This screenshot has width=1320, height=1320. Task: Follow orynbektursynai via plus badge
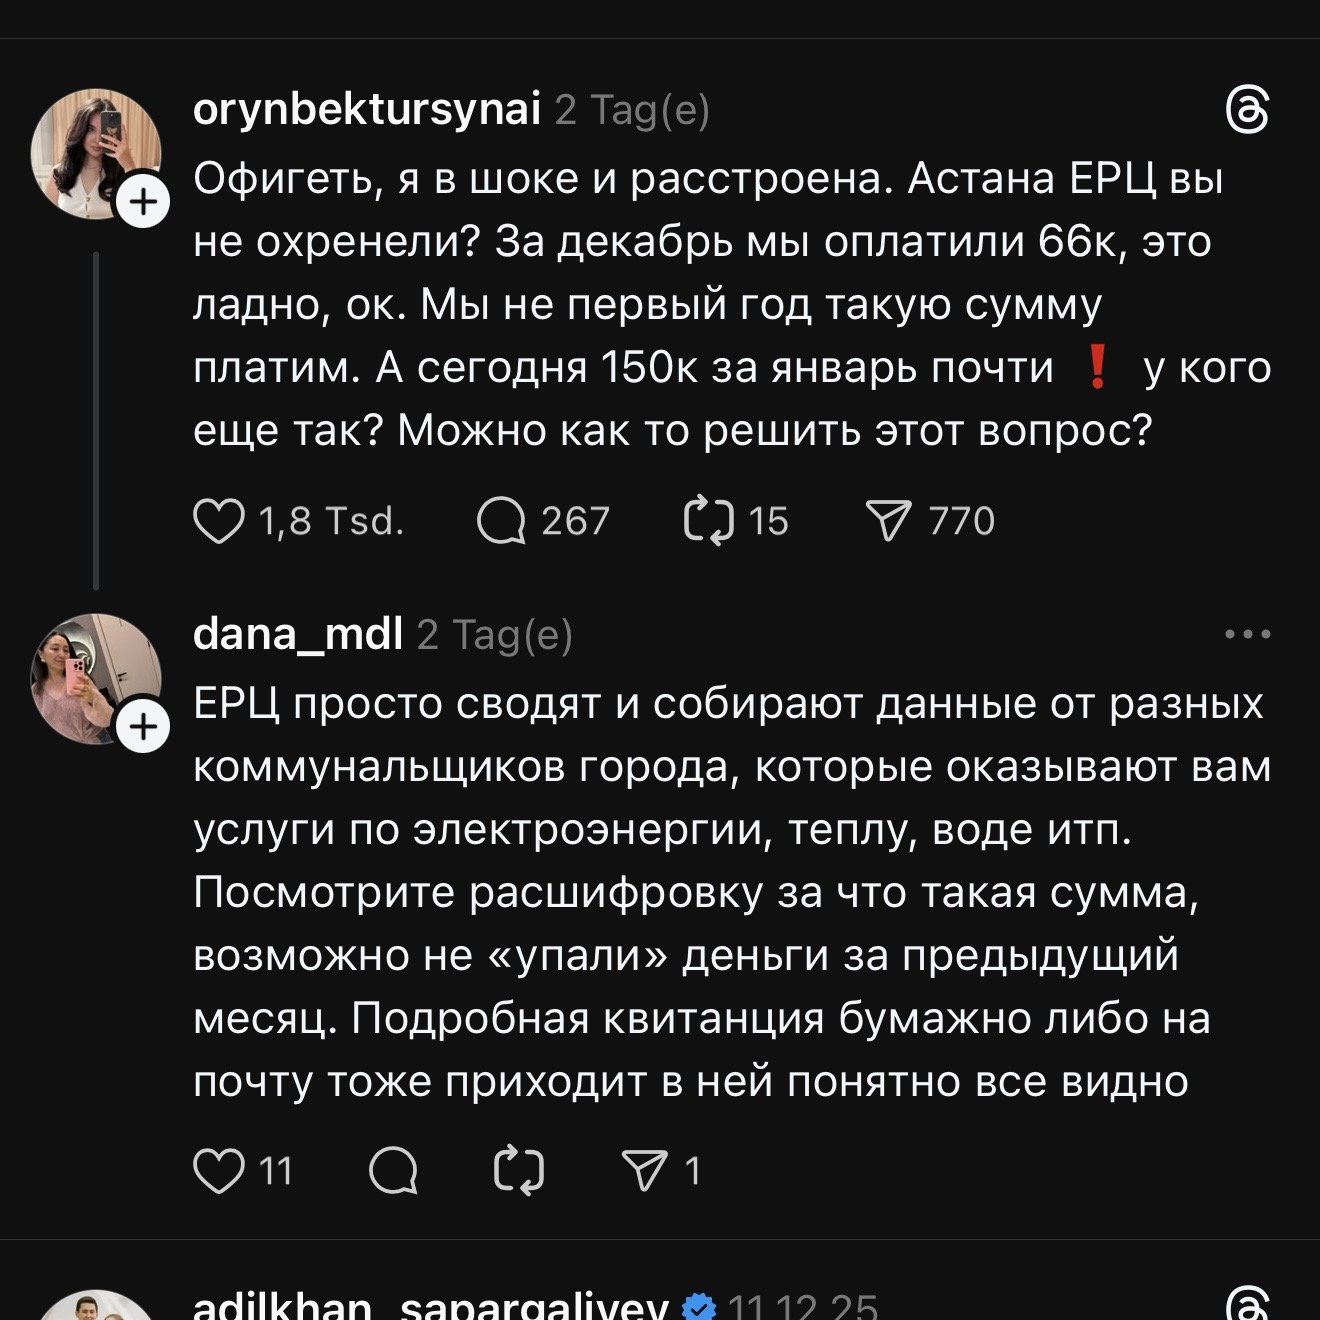coord(144,203)
